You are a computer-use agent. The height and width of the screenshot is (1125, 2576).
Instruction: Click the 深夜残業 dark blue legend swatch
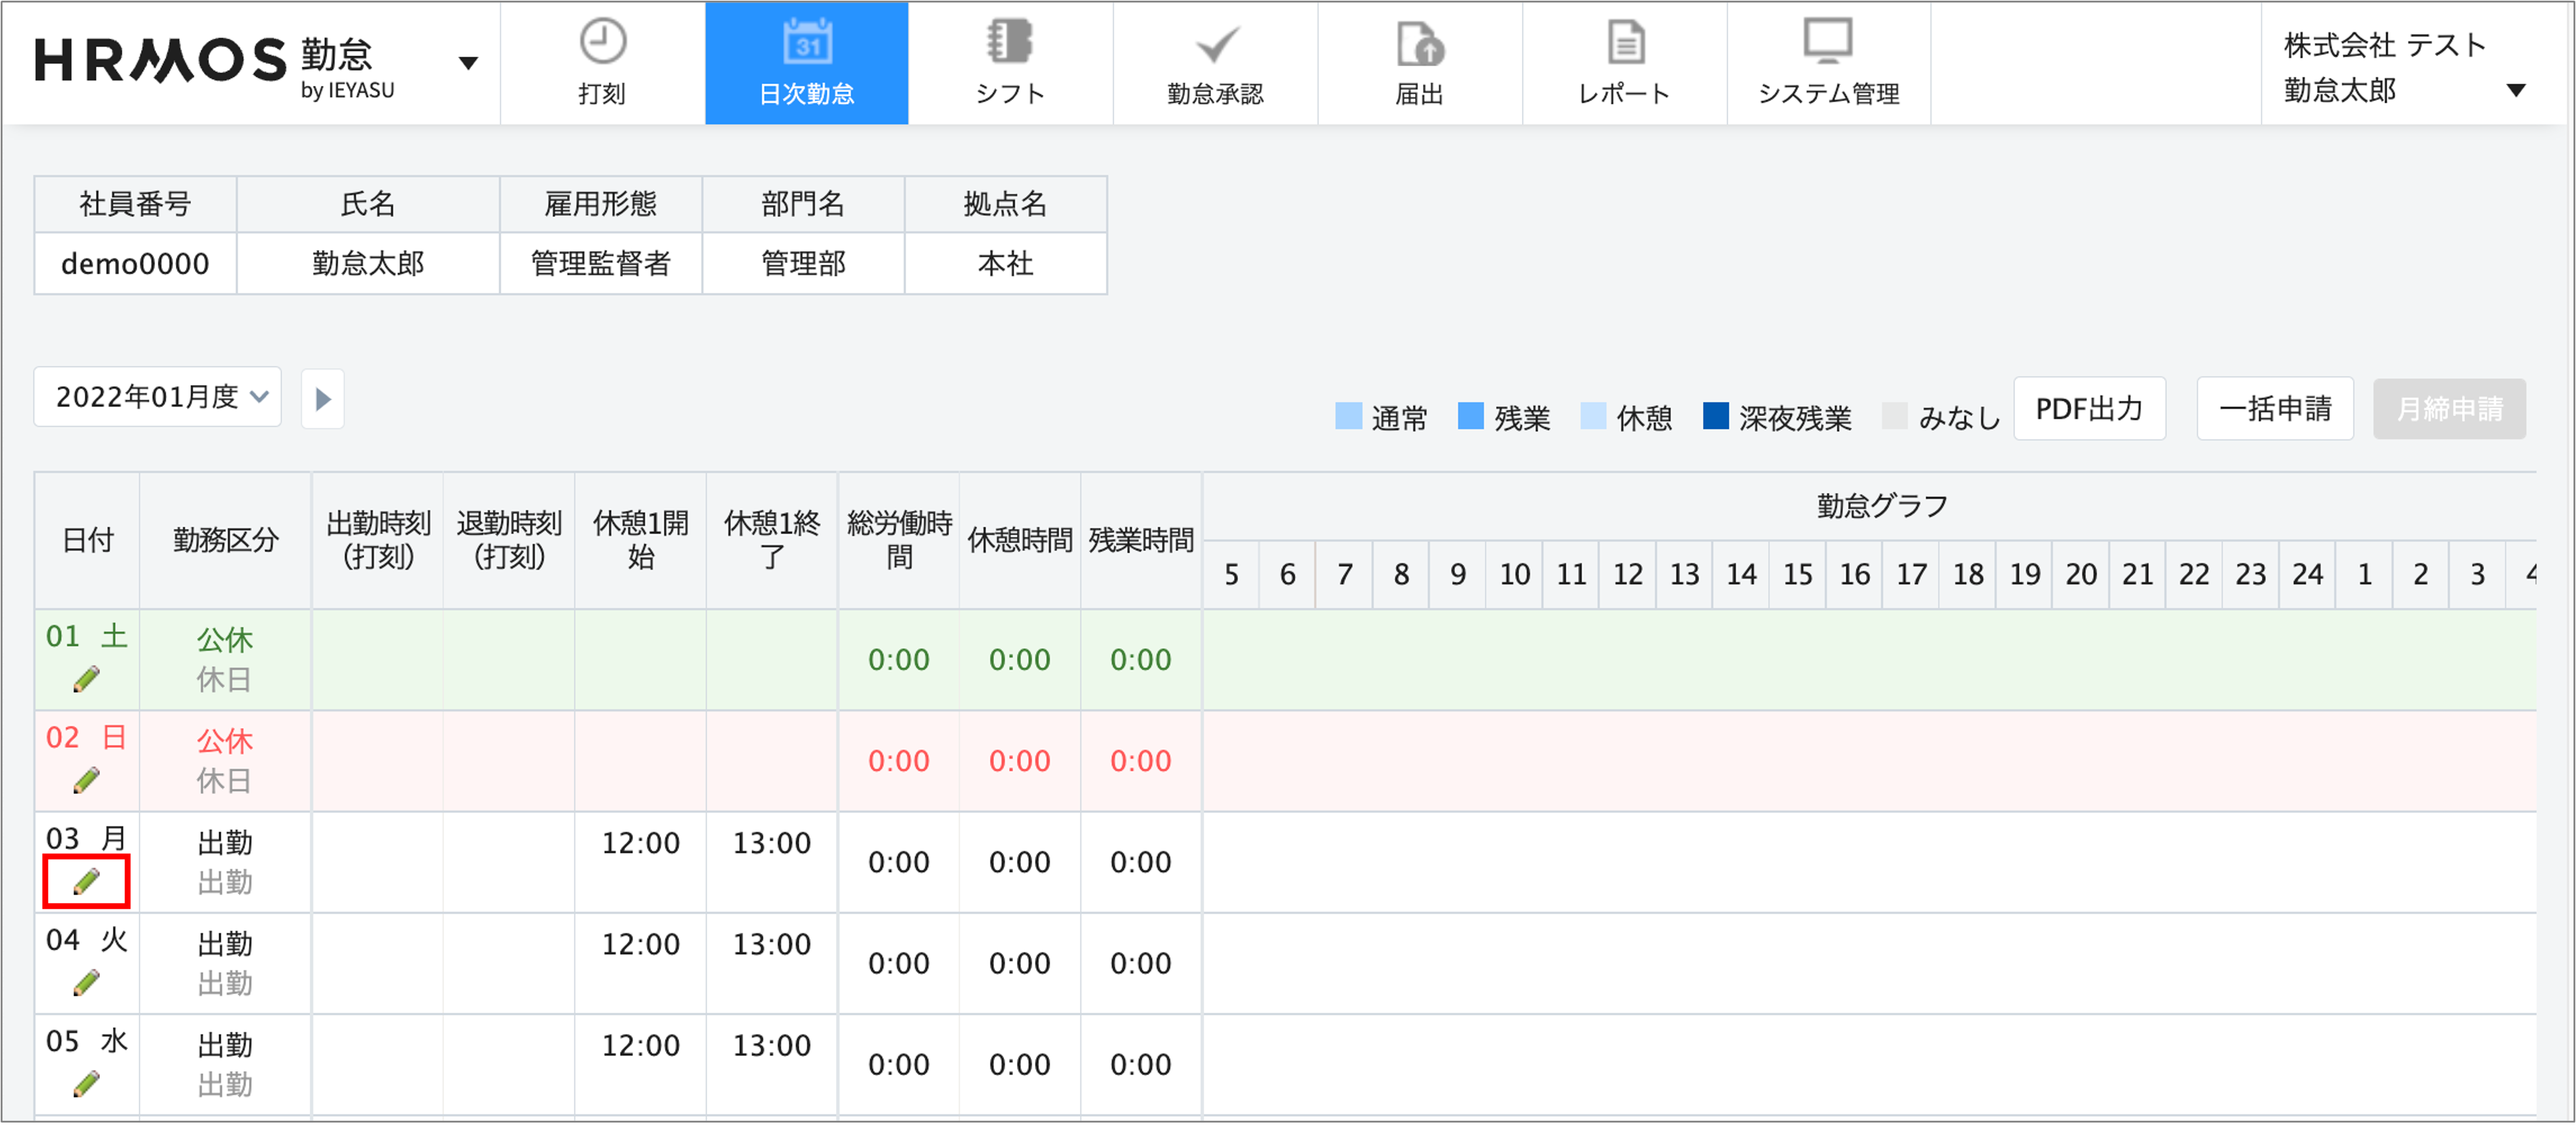[x=1715, y=416]
